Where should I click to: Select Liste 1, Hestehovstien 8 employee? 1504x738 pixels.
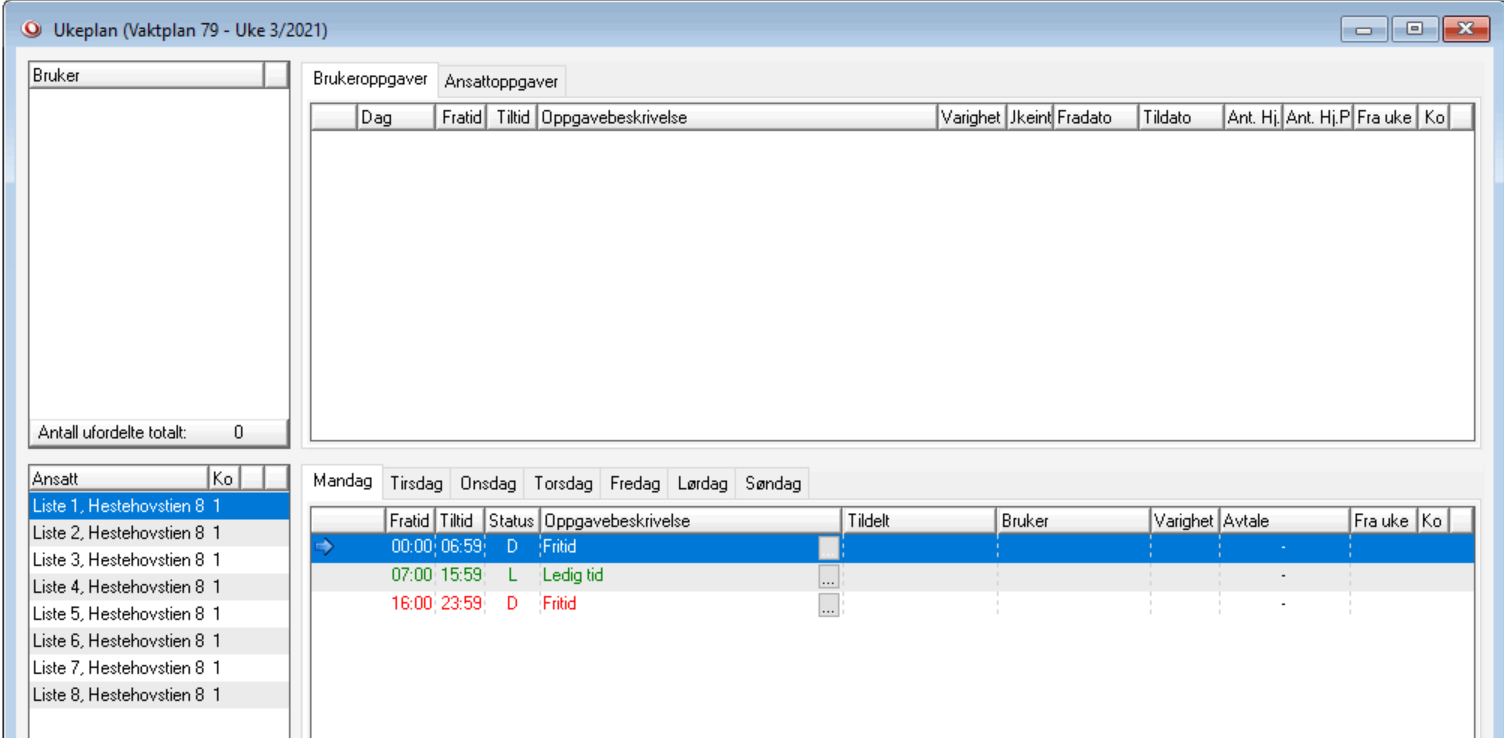pyautogui.click(x=159, y=506)
